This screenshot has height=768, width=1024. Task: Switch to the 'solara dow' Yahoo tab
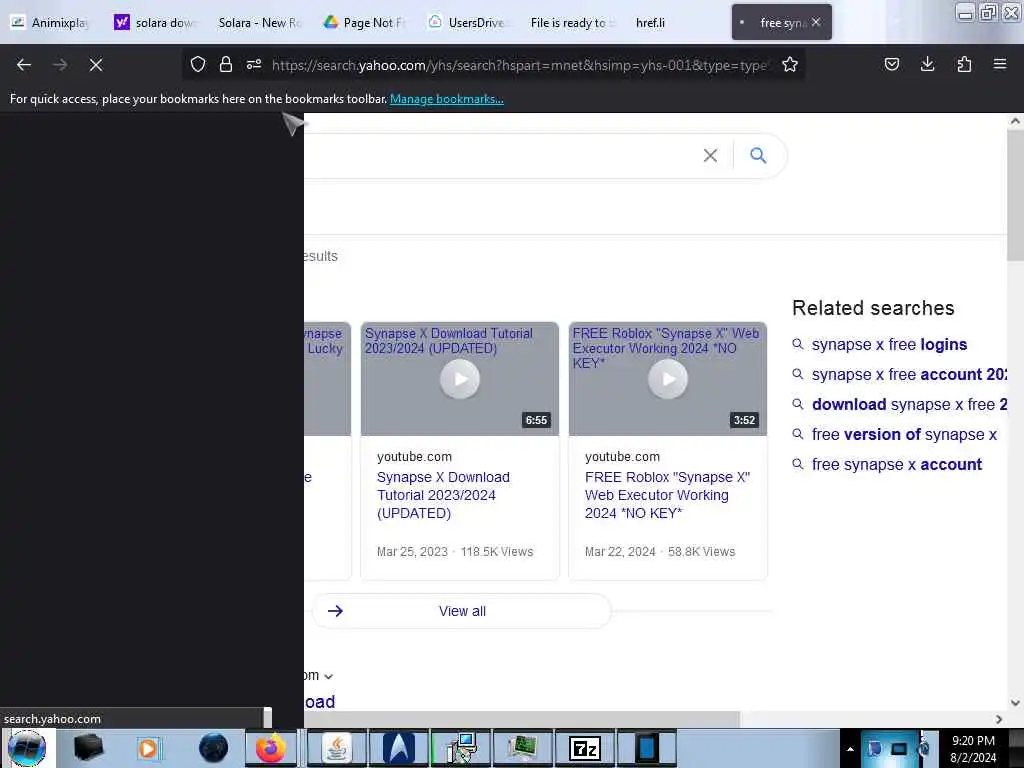pyautogui.click(x=155, y=22)
